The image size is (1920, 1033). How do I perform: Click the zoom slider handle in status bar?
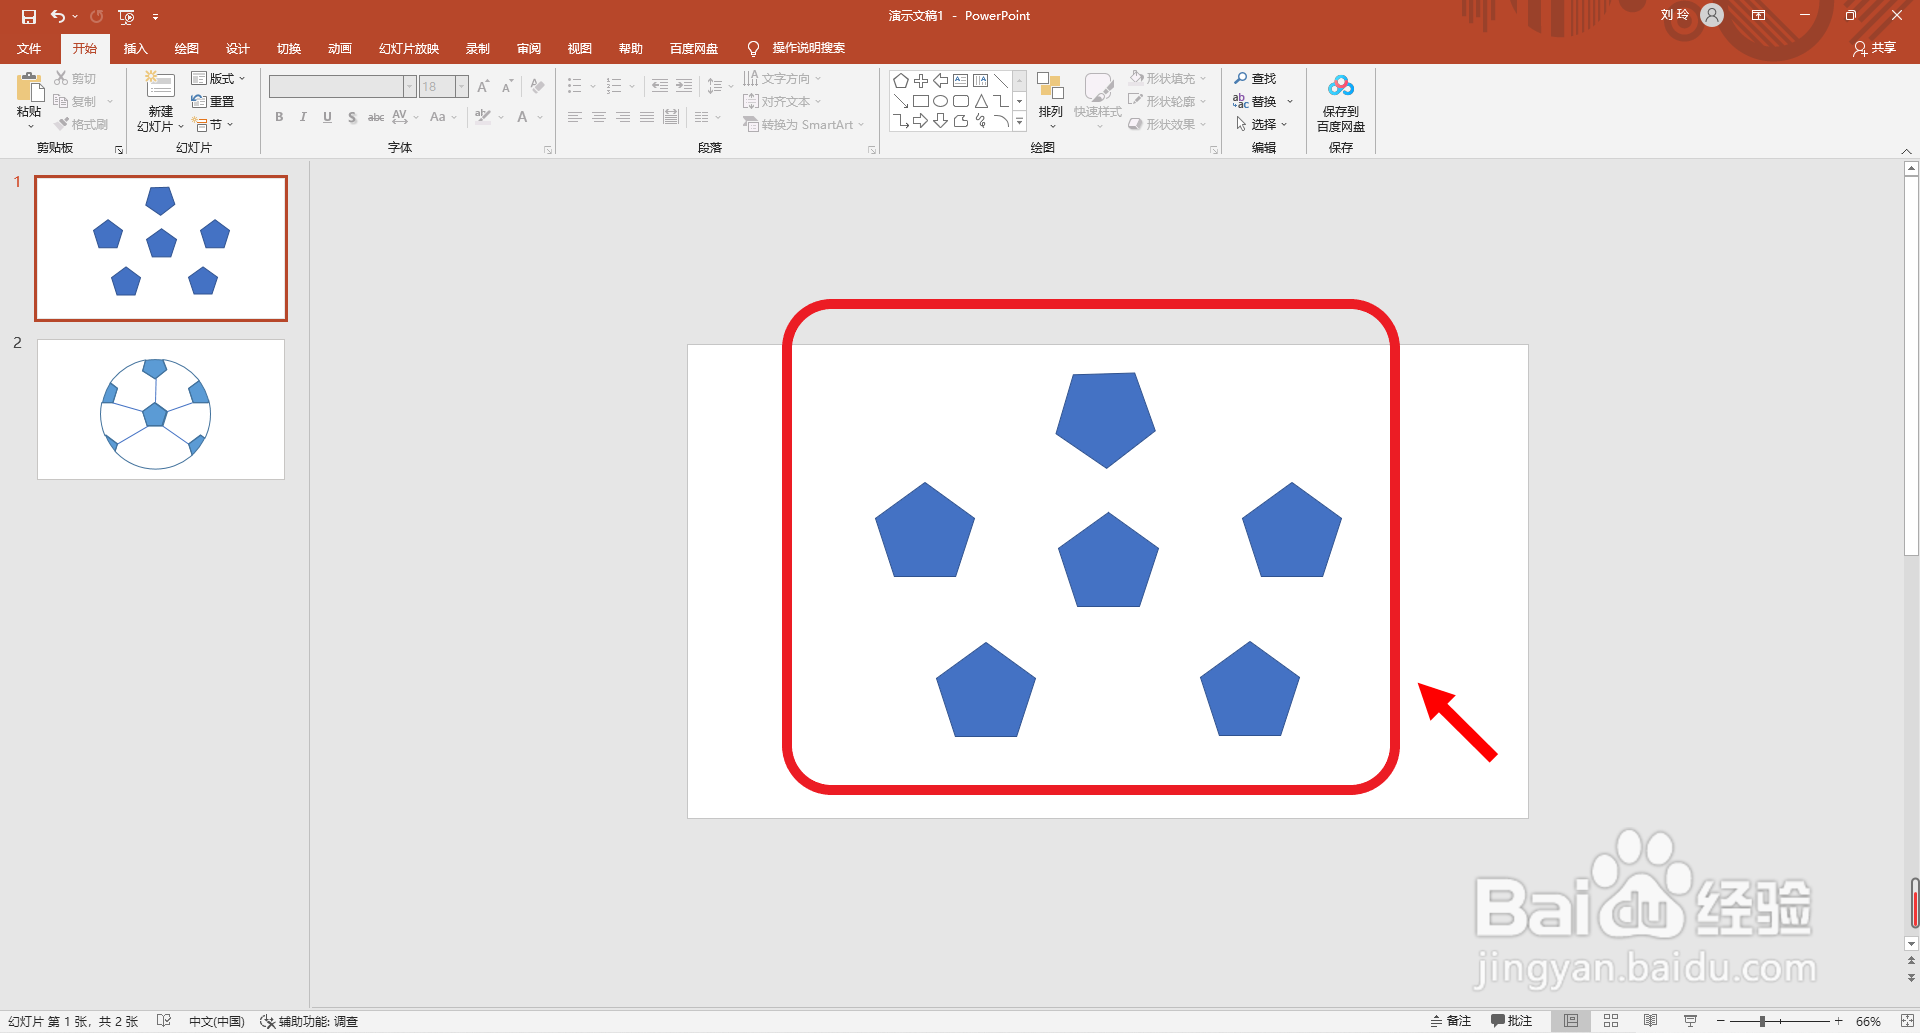pos(1763,1021)
